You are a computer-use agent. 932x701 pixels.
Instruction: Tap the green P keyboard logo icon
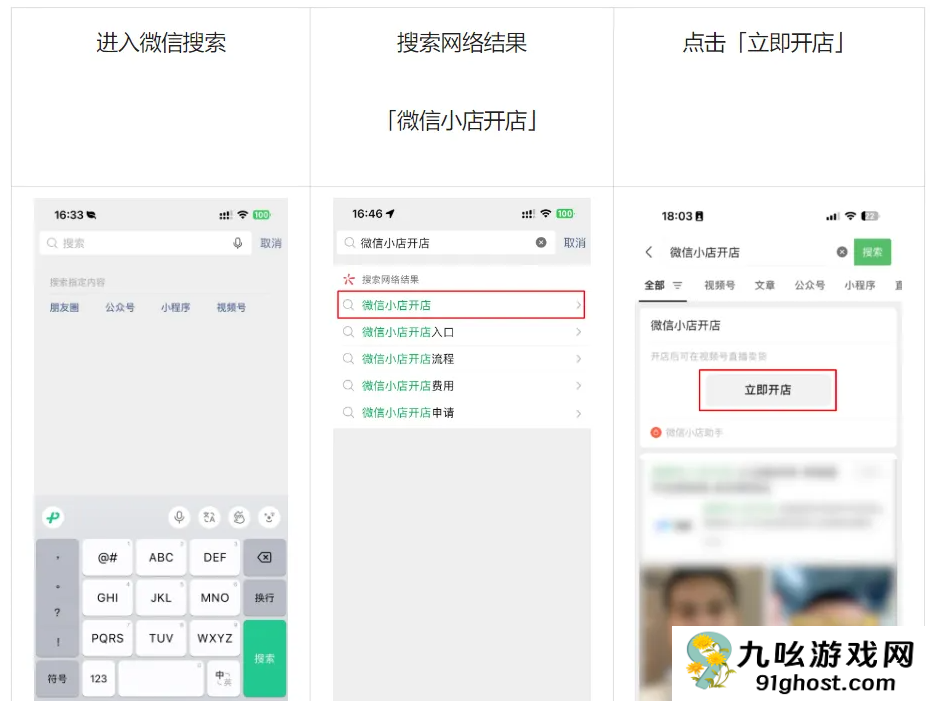[53, 517]
